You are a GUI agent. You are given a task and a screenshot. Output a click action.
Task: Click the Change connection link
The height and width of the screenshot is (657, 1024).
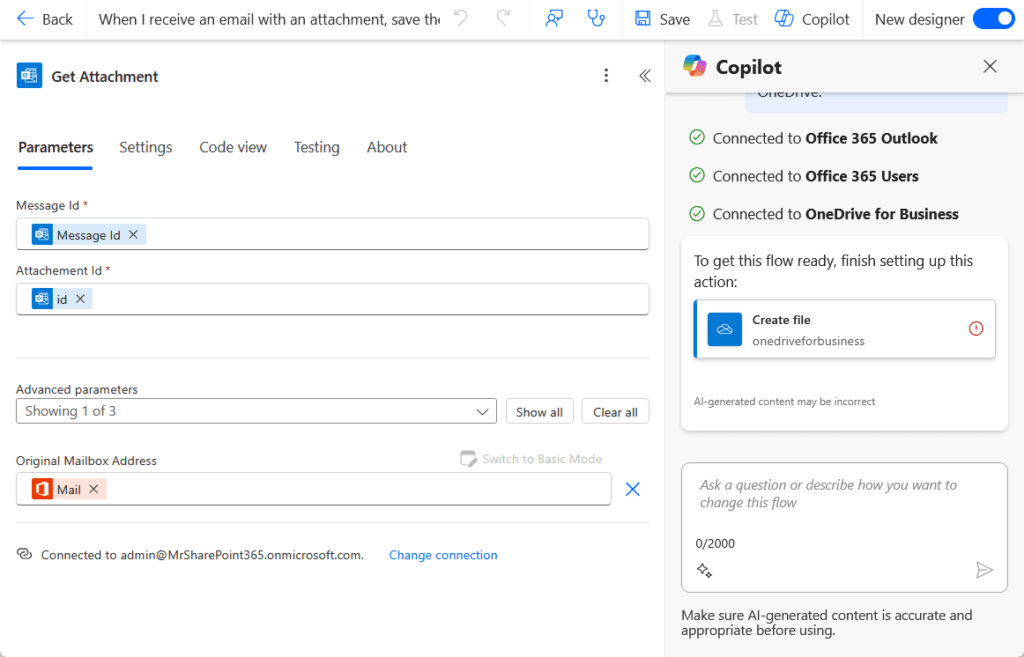(443, 554)
